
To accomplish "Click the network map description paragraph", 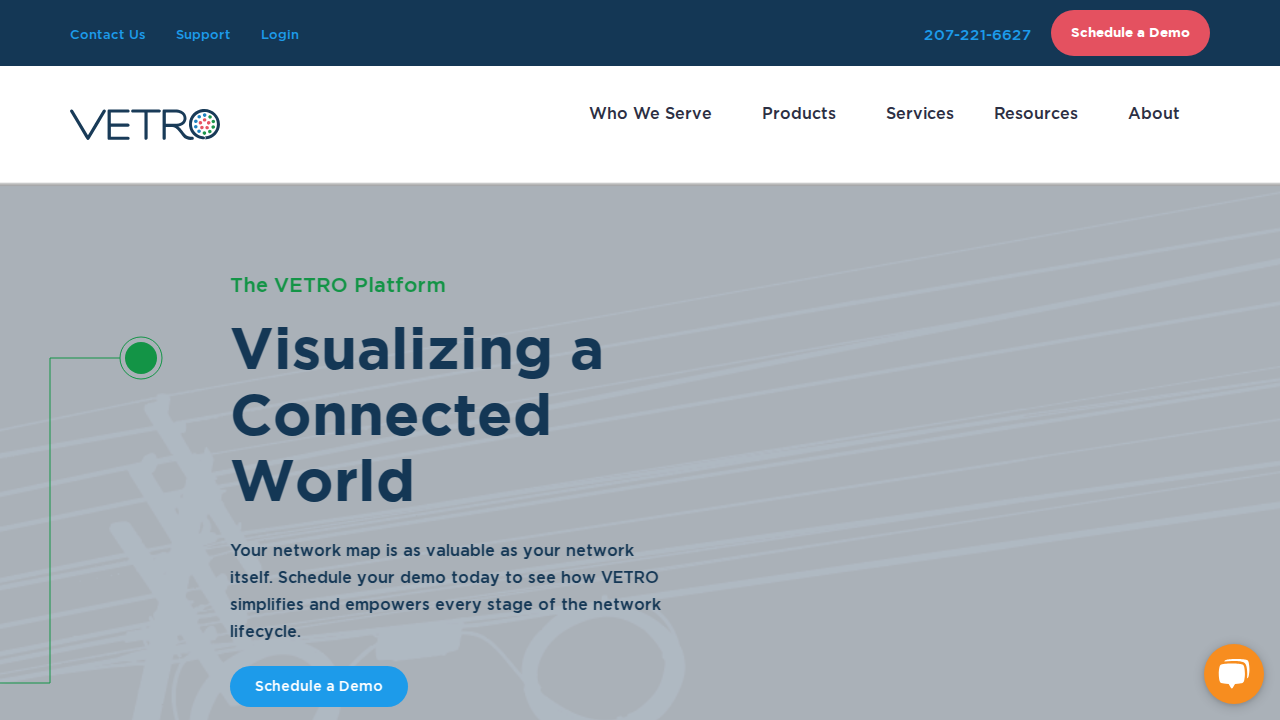I will click(445, 591).
